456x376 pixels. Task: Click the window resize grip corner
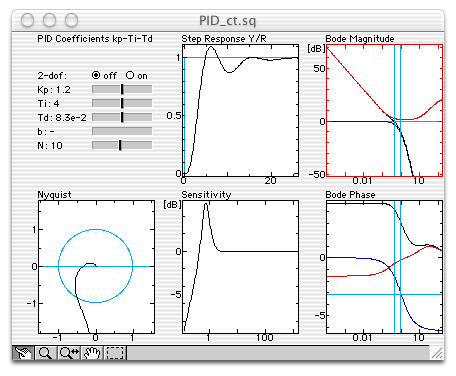[437, 353]
